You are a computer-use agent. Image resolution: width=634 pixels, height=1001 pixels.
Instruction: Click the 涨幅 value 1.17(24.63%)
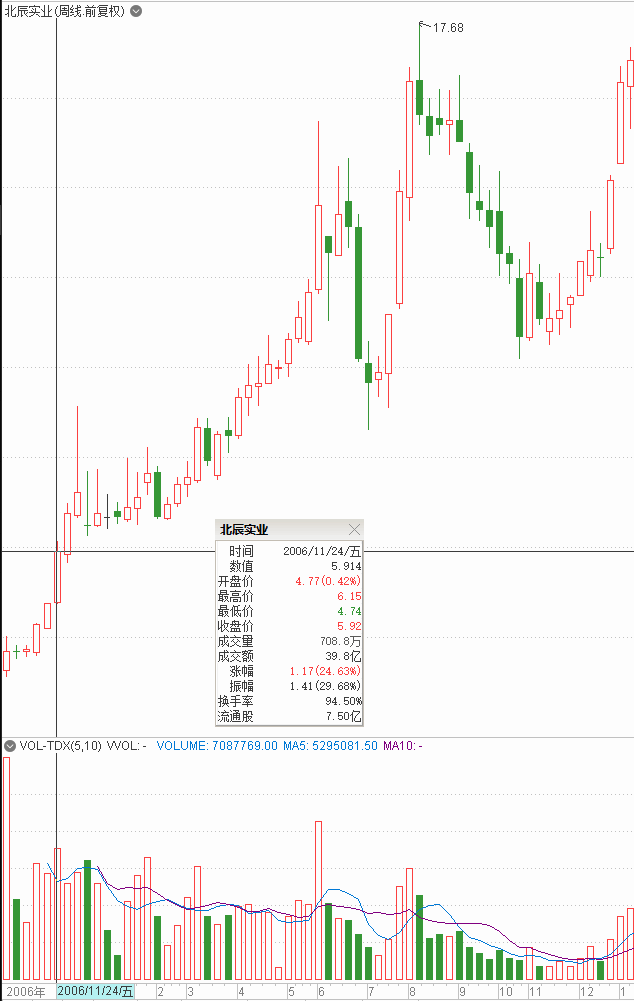(x=324, y=671)
